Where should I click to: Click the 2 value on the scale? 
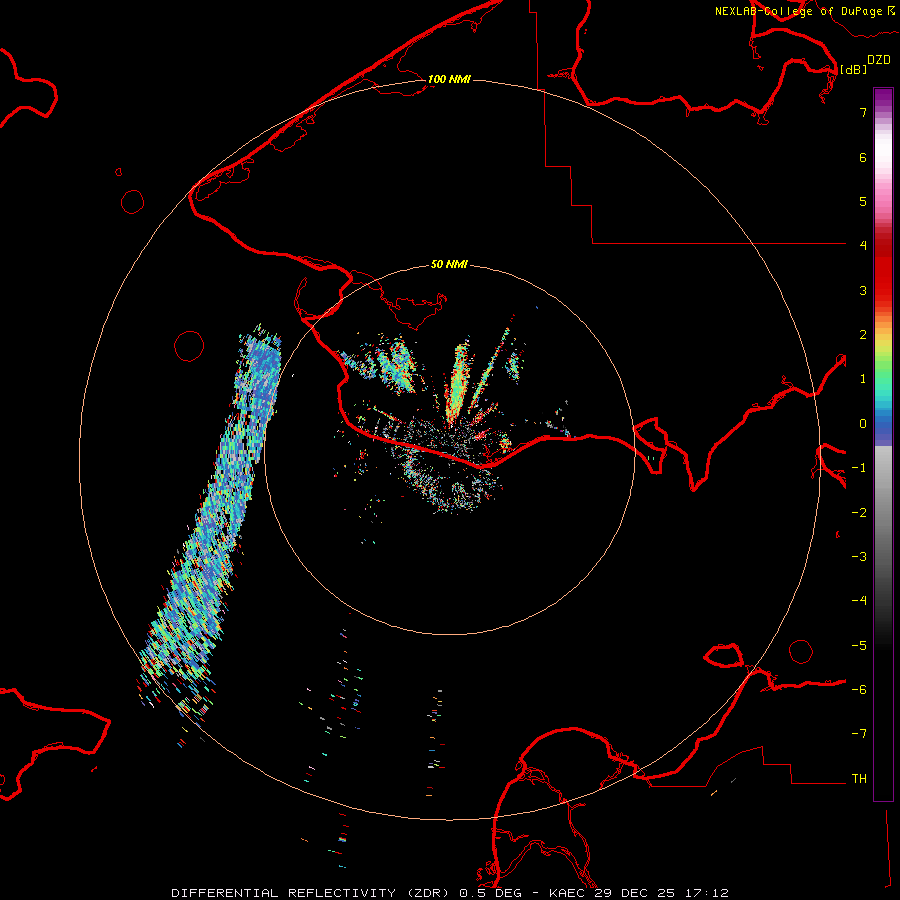tap(863, 335)
